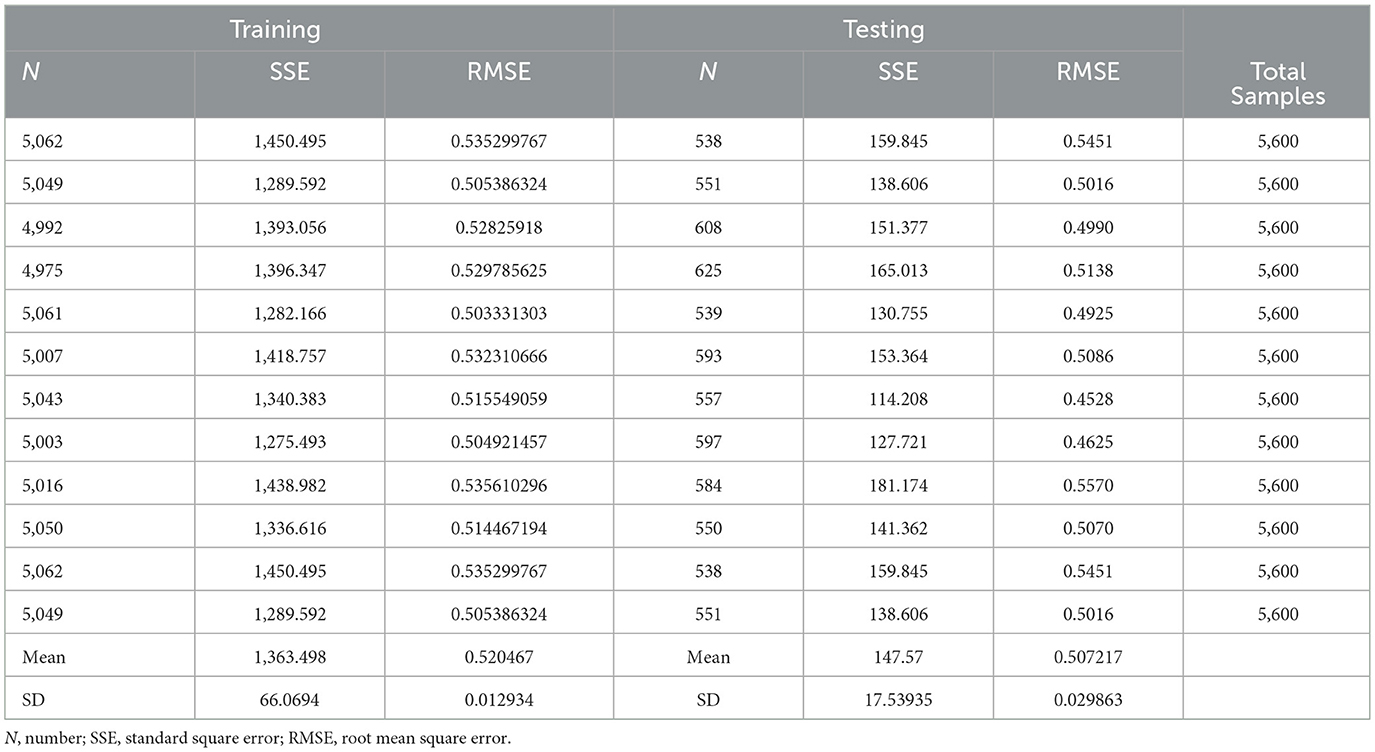Screen dimensions: 1375x752
Task: Click the SSE header under Training
Action: tap(289, 72)
